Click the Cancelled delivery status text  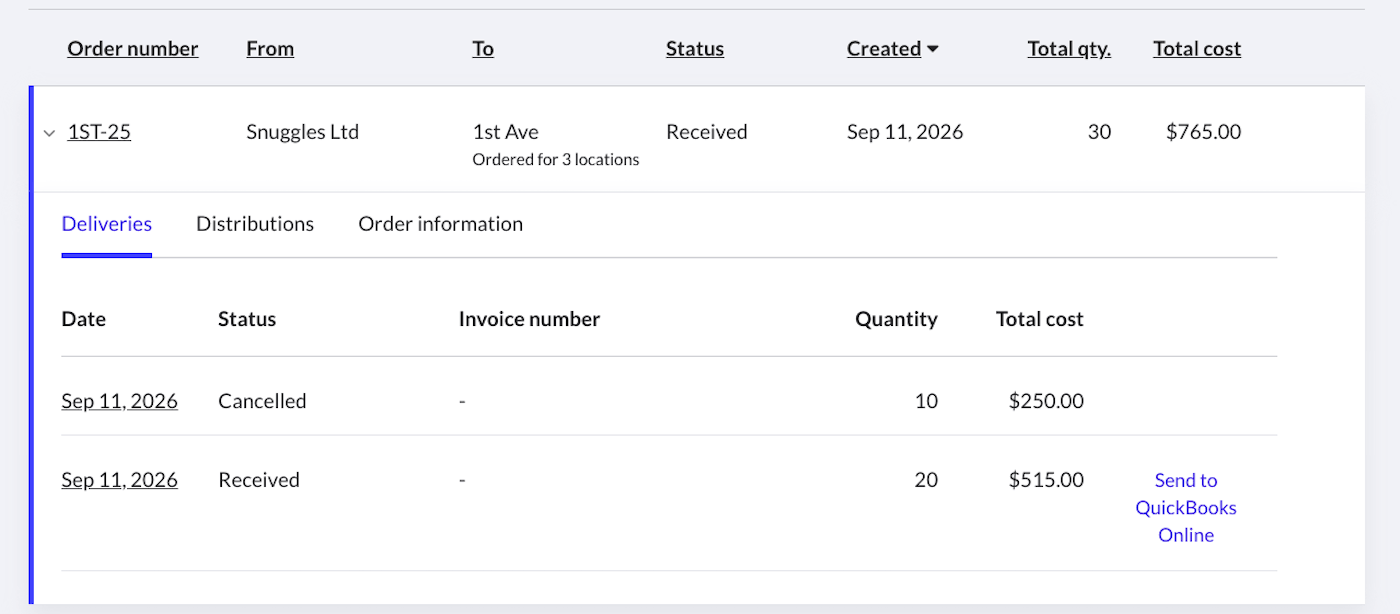tap(262, 401)
